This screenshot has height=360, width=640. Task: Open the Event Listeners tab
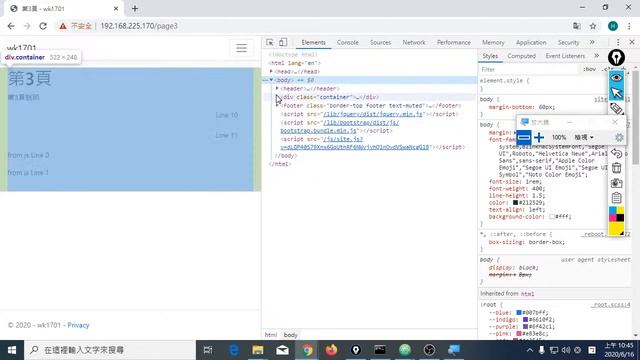[x=565, y=56]
